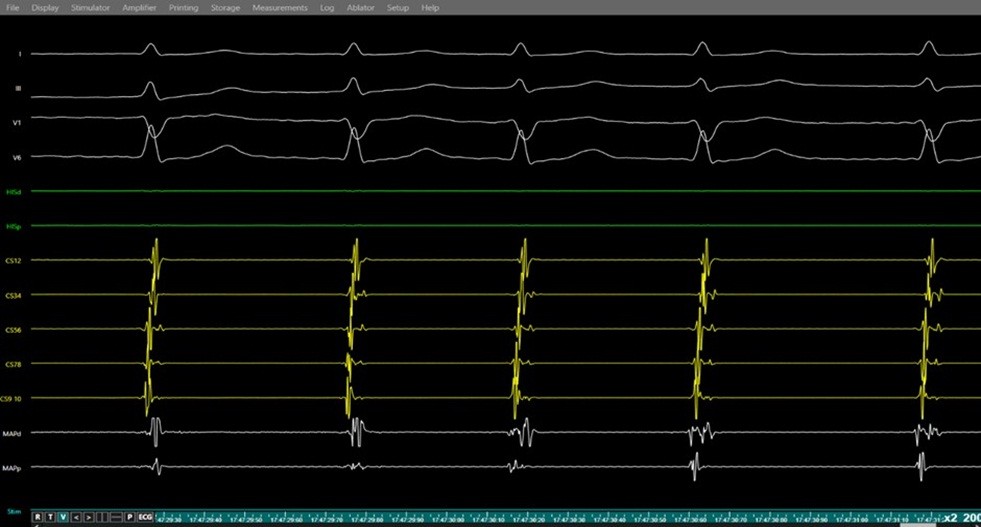Image resolution: width=981 pixels, height=527 pixels.
Task: Step backward with the < arrow button
Action: 76,517
